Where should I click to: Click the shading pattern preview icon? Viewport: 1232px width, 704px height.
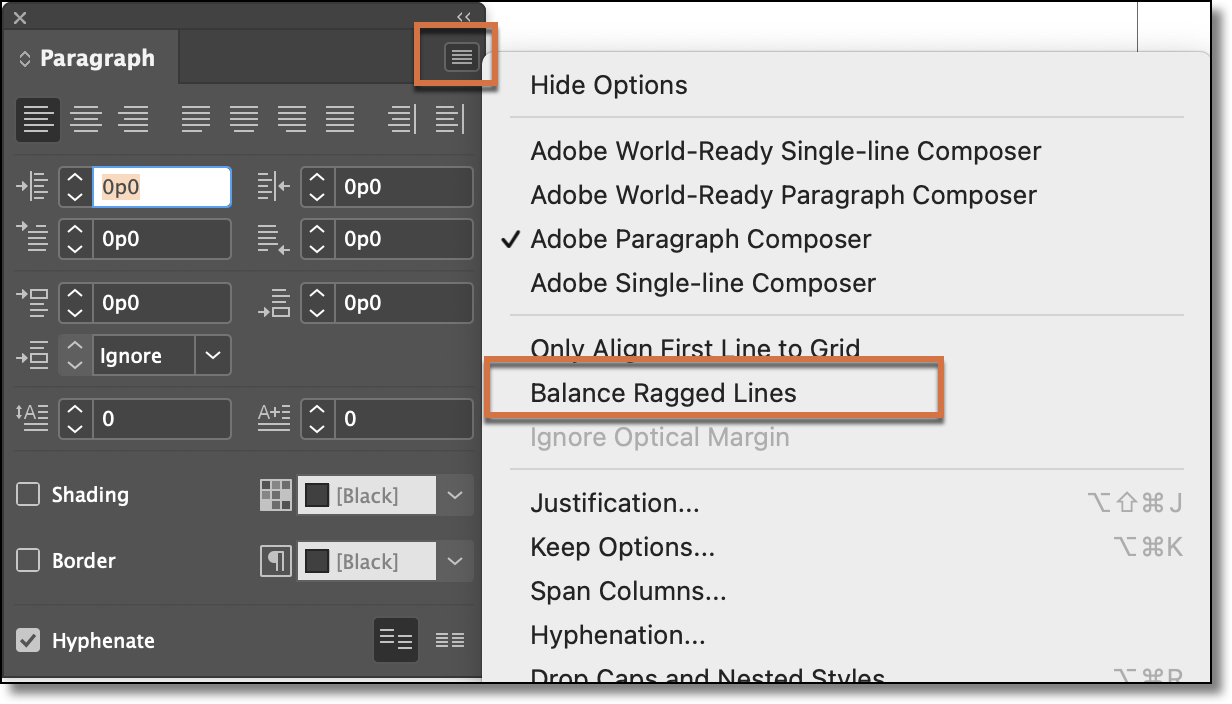point(276,494)
